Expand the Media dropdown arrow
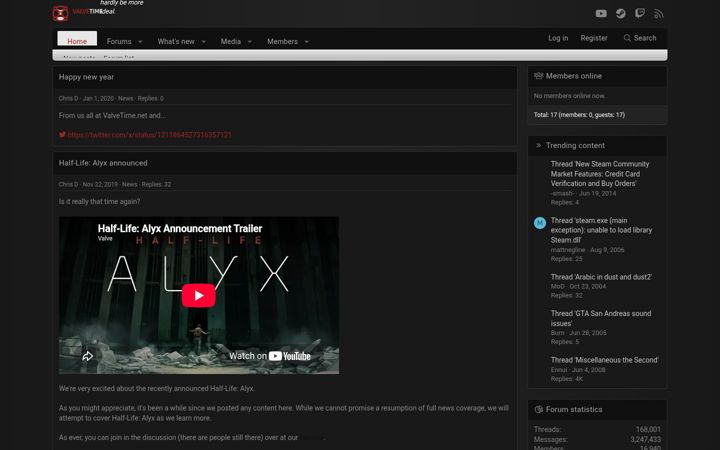This screenshot has width=720, height=450. pos(250,42)
